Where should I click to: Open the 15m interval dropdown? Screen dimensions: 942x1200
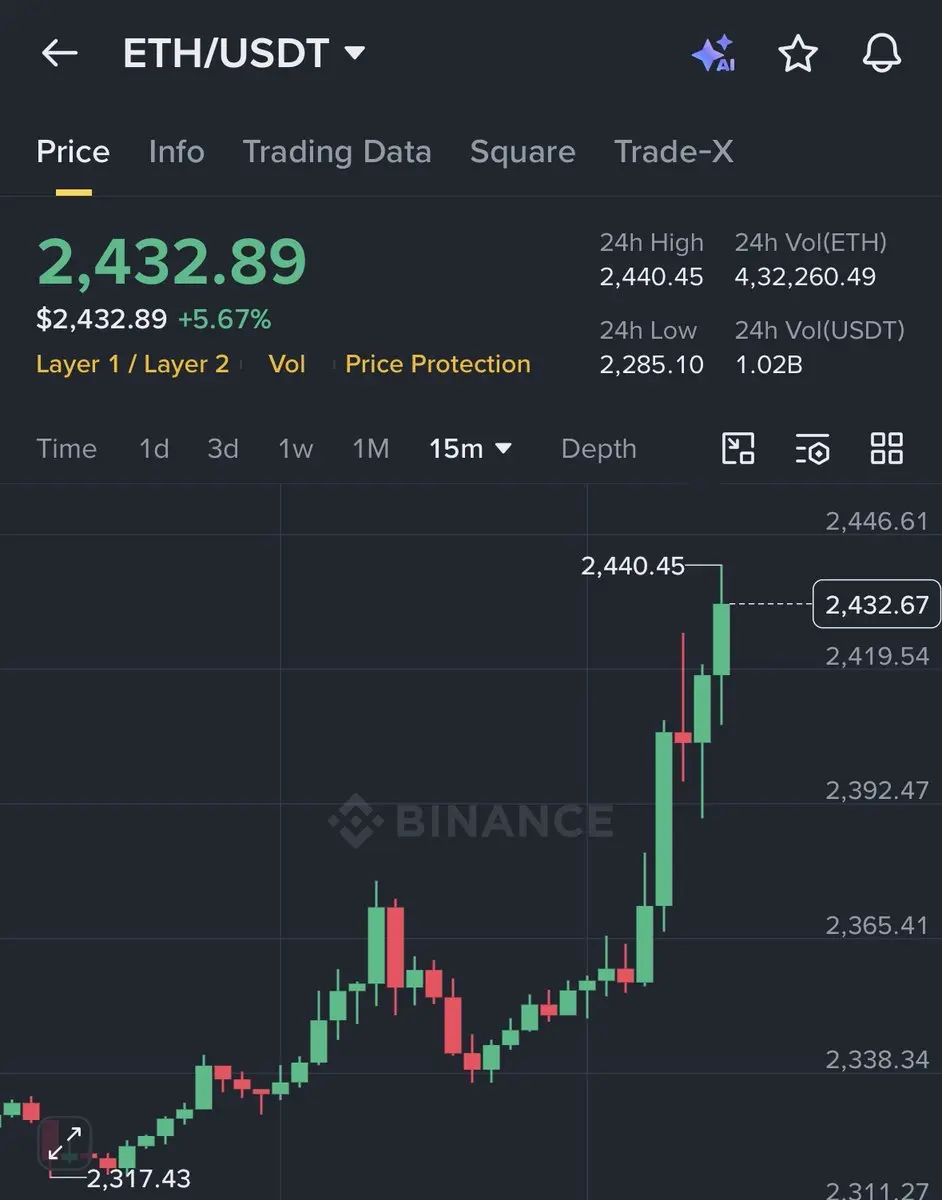tap(470, 449)
